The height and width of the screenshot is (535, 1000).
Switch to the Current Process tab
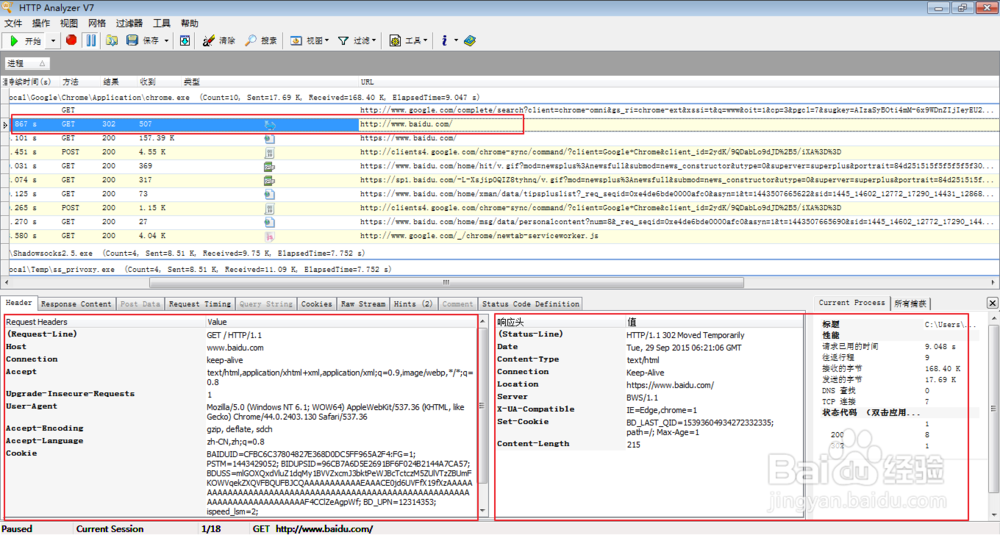pyautogui.click(x=851, y=303)
